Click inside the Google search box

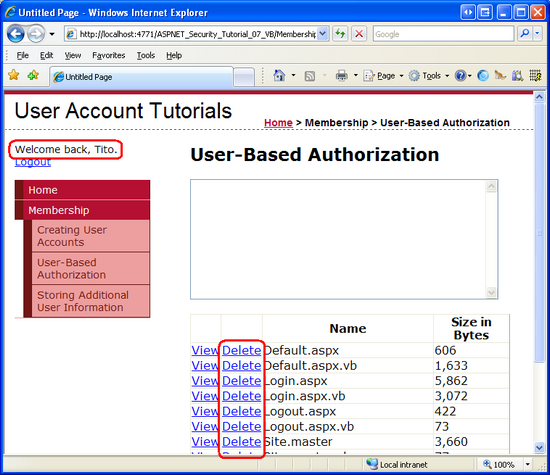click(443, 34)
